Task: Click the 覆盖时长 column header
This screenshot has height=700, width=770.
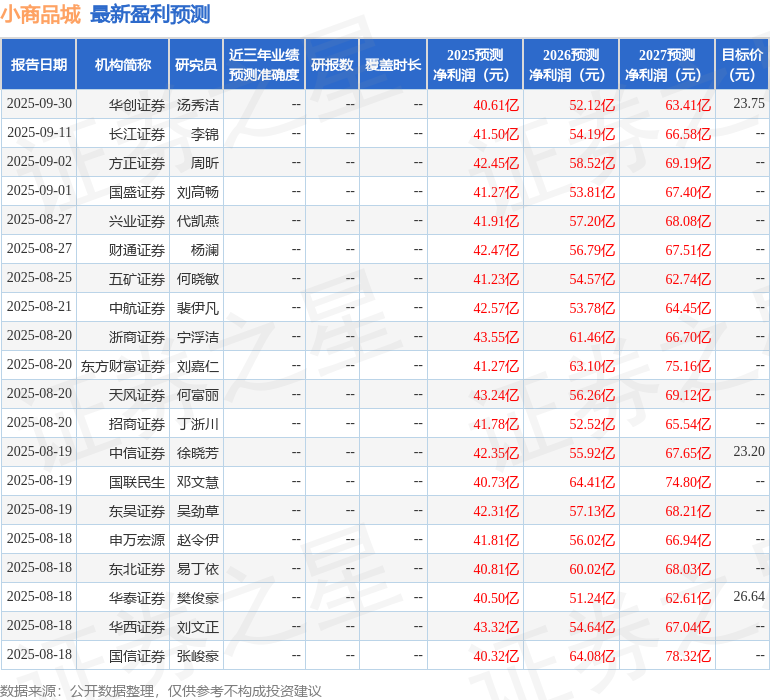Action: point(393,65)
